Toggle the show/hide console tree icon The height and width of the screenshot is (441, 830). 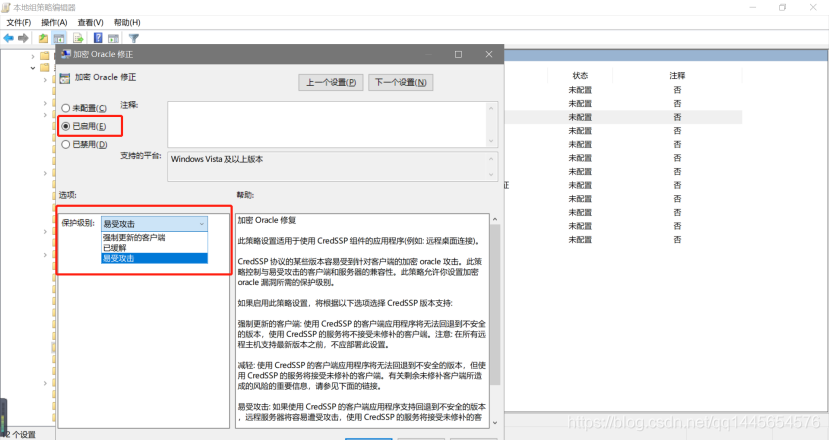click(59, 38)
